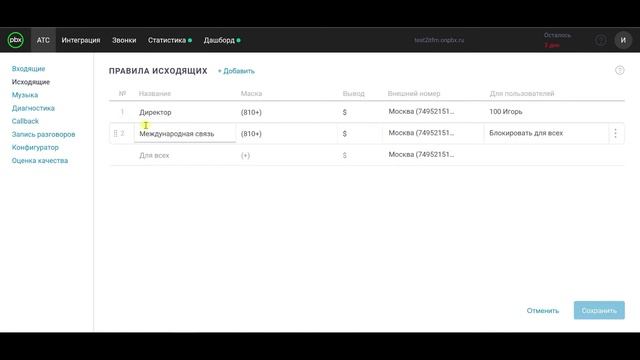
Task: Click the (810+) mask in Директор row
Action: 251,112
